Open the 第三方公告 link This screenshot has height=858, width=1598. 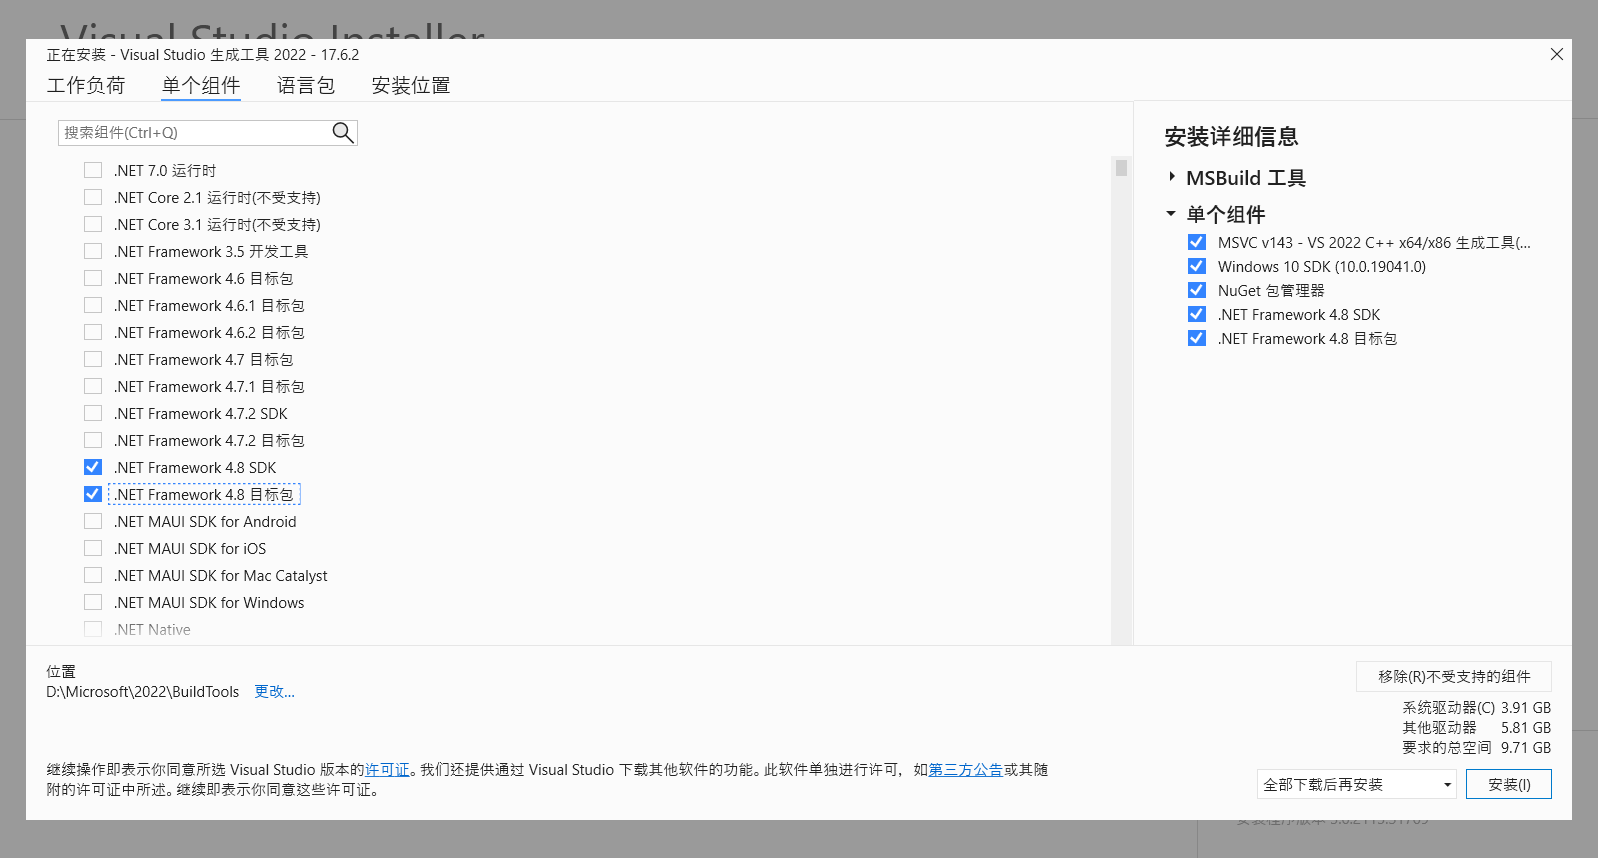[x=966, y=769]
